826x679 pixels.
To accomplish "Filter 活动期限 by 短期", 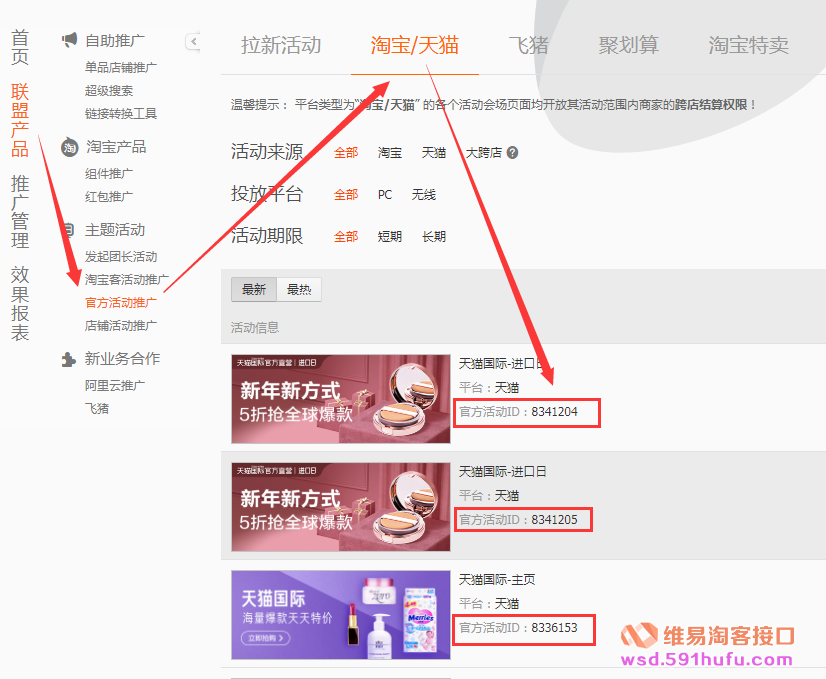I will pos(390,237).
